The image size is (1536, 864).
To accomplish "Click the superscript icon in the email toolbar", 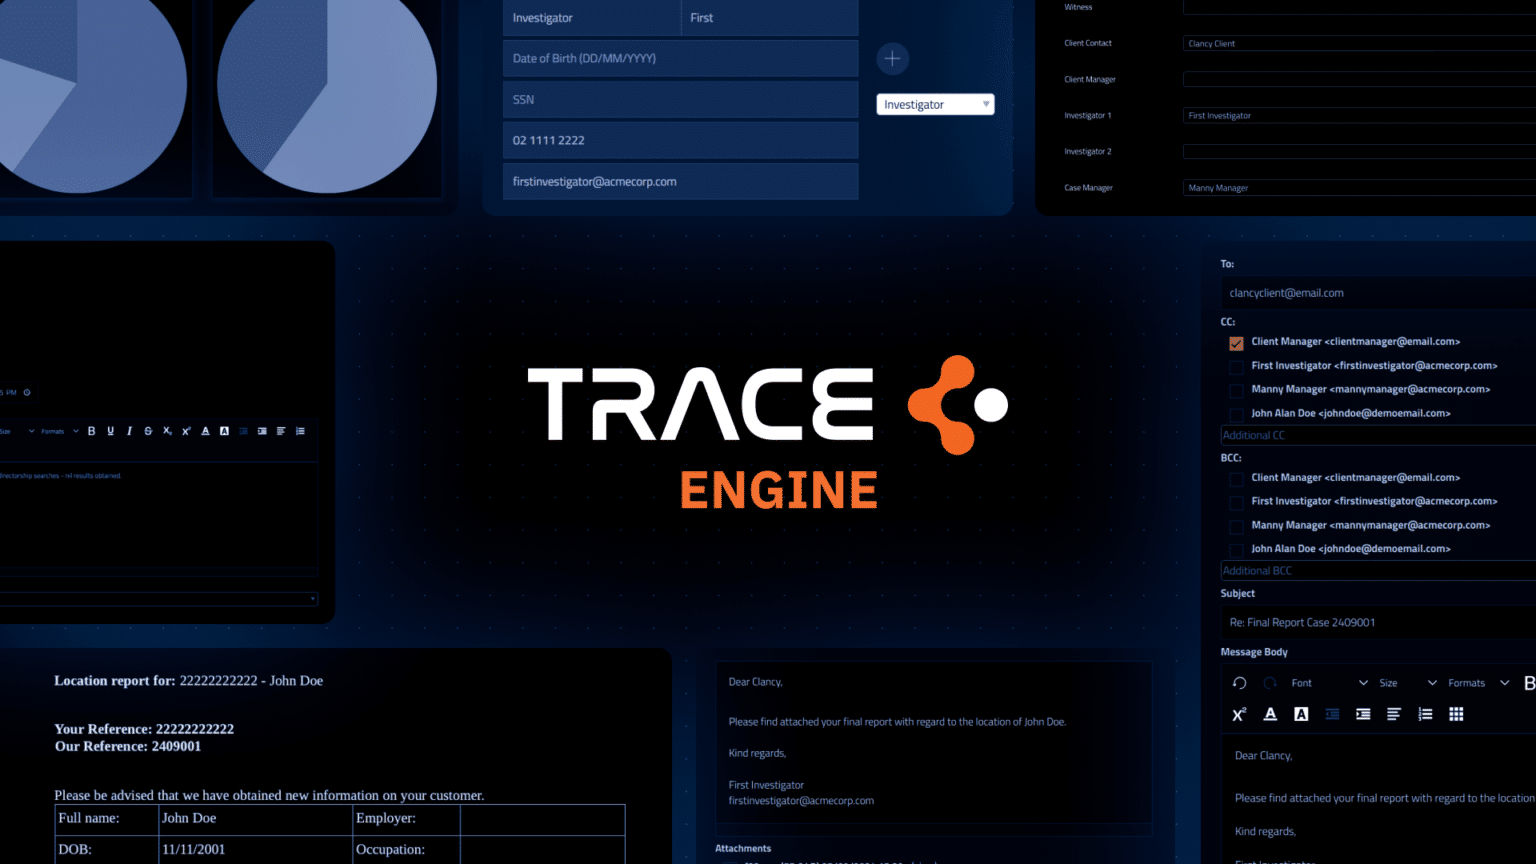I will pyautogui.click(x=1239, y=713).
